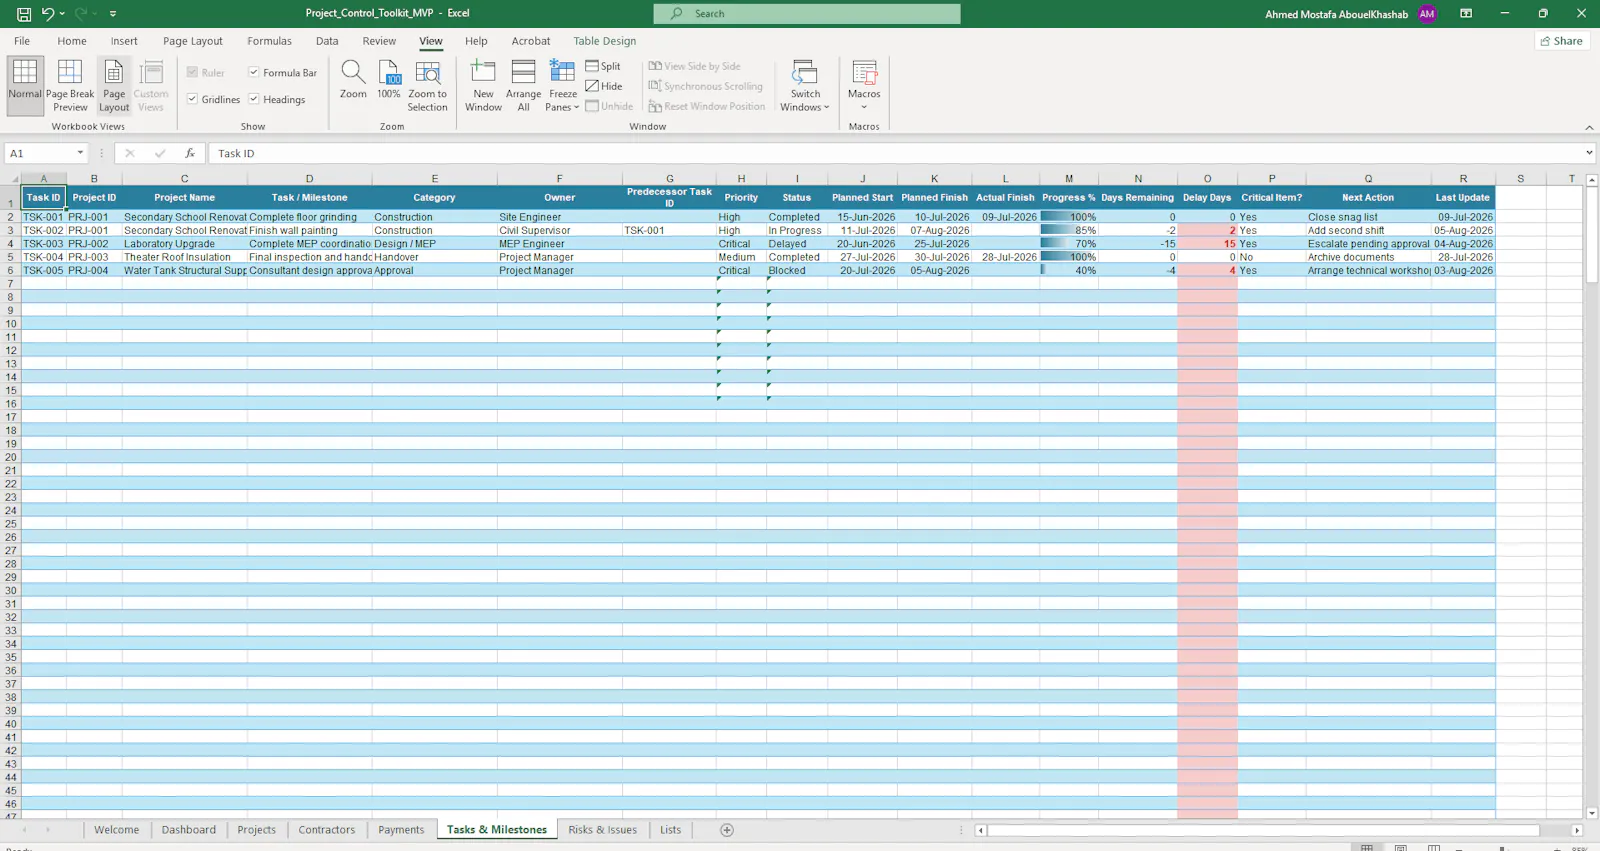Open the File menu
The image size is (1600, 851).
22,41
